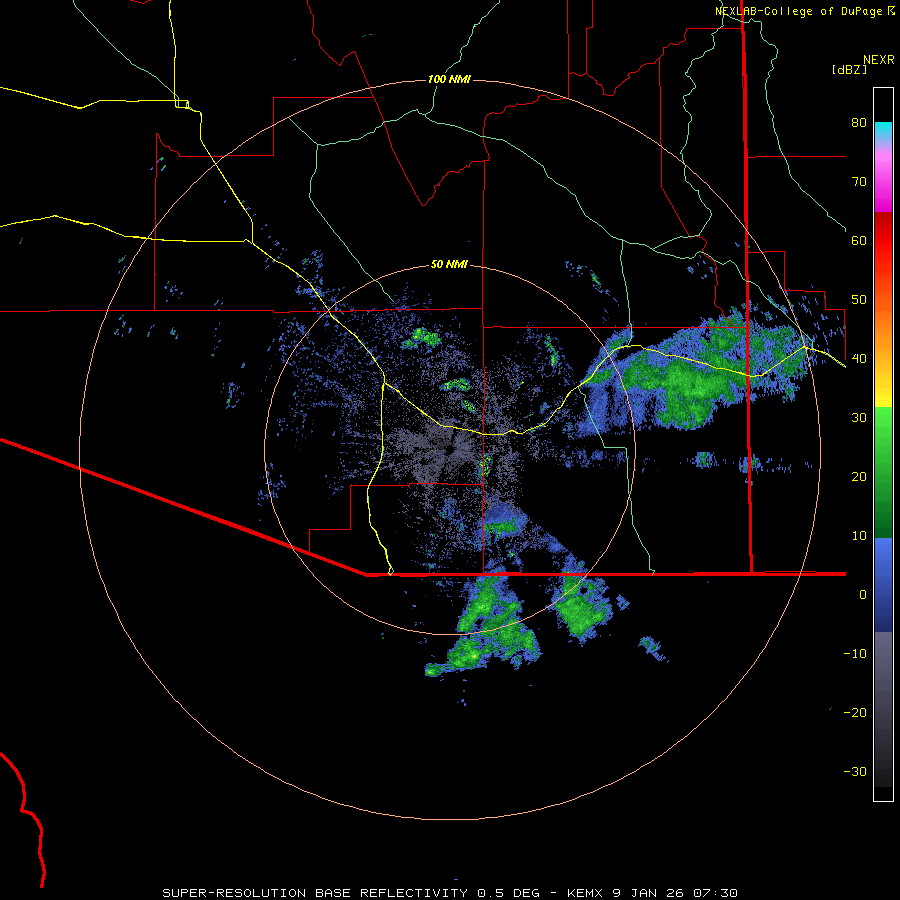Click the 40 dBZ scale value
The height and width of the screenshot is (900, 900).
[x=859, y=359]
